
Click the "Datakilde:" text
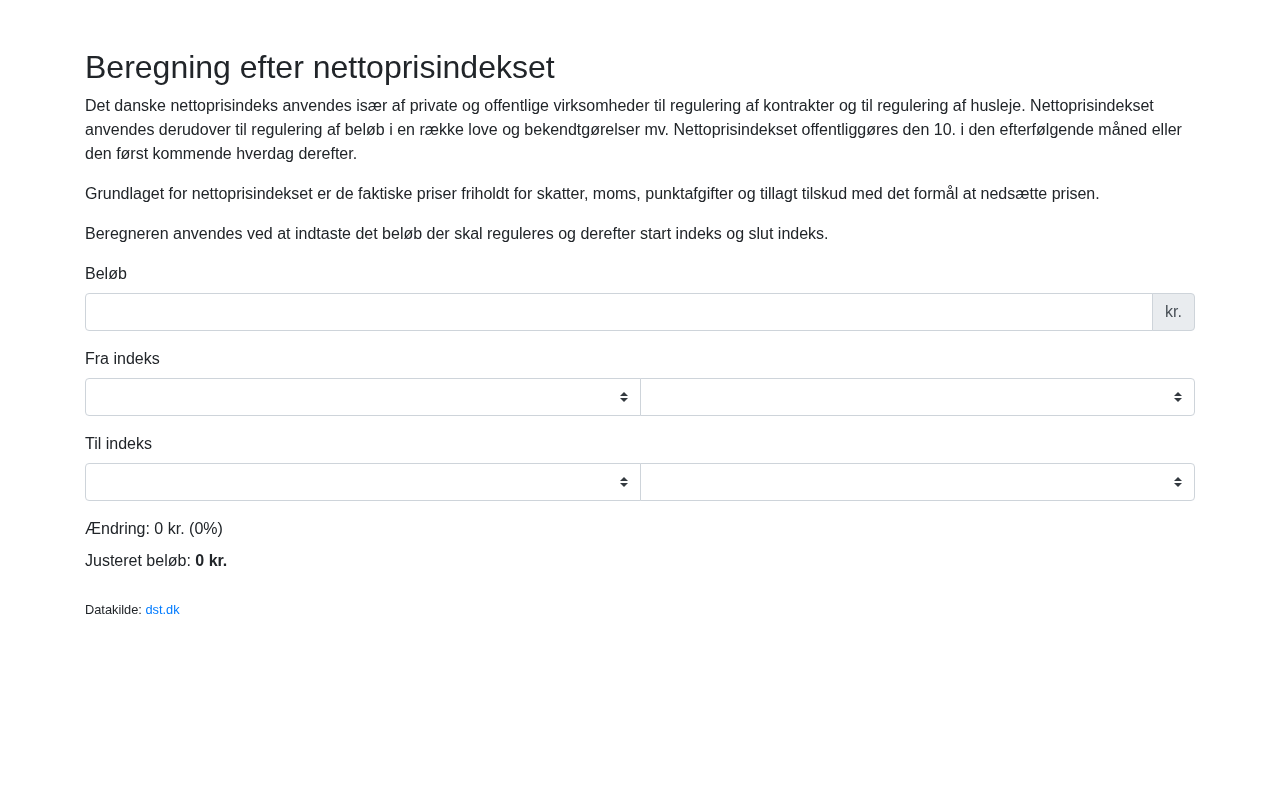click(113, 610)
